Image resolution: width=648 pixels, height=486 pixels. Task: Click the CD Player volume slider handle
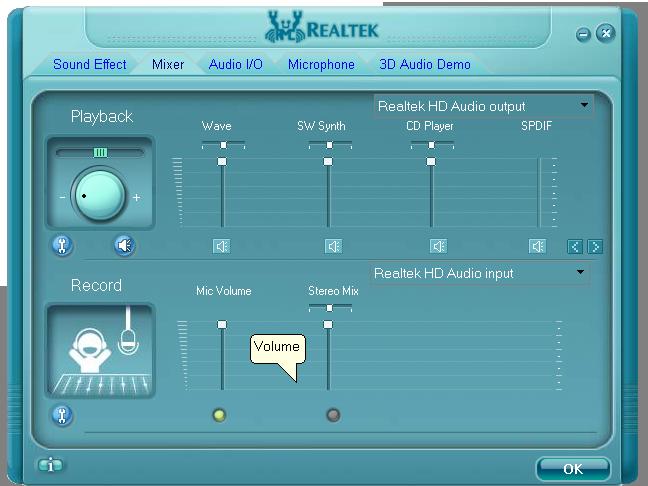click(431, 162)
